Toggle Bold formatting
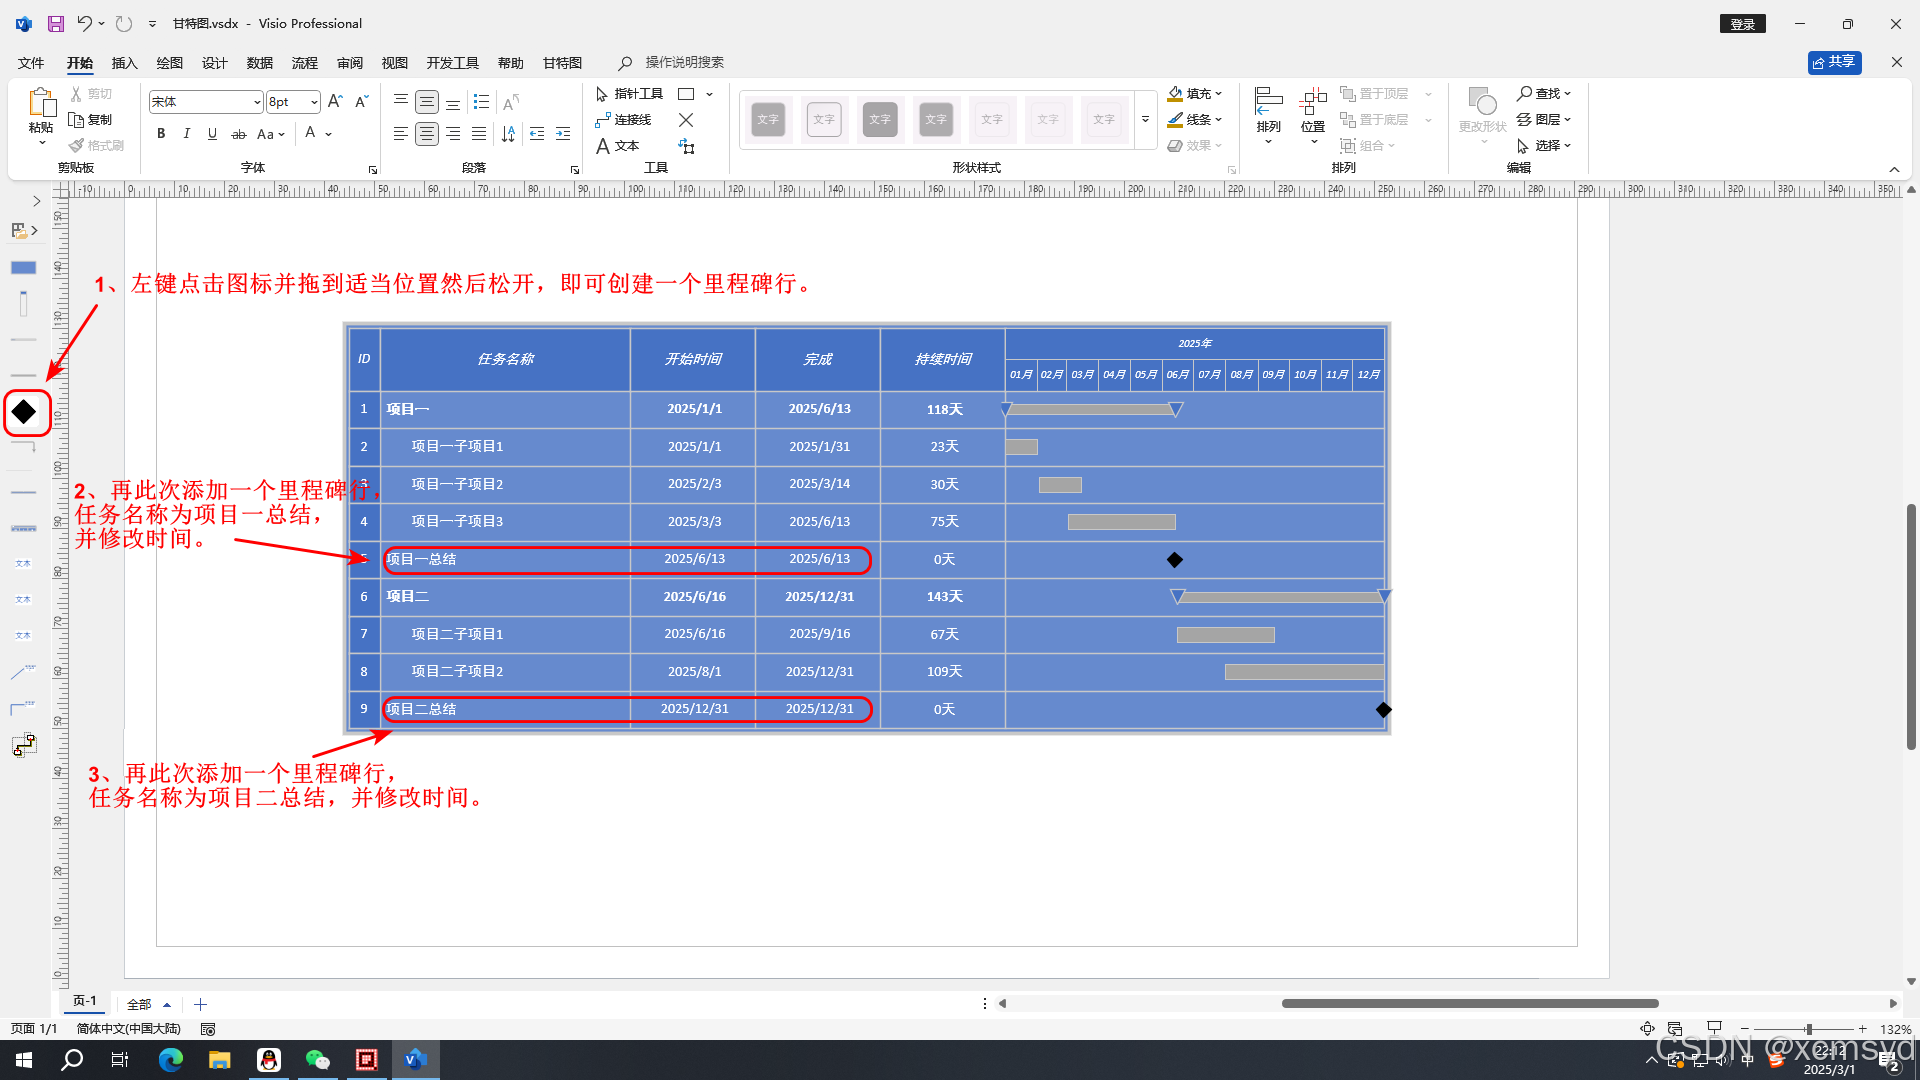This screenshot has height=1080, width=1920. (x=161, y=134)
